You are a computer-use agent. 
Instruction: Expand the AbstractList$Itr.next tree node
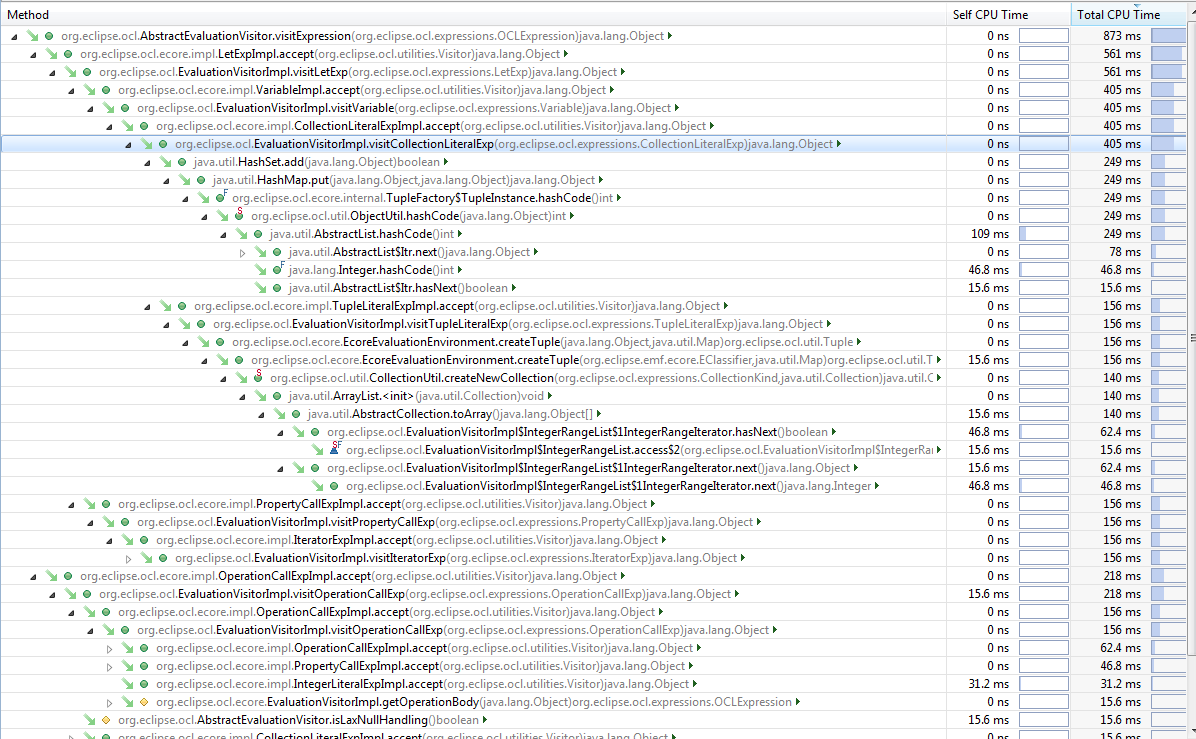click(x=243, y=252)
